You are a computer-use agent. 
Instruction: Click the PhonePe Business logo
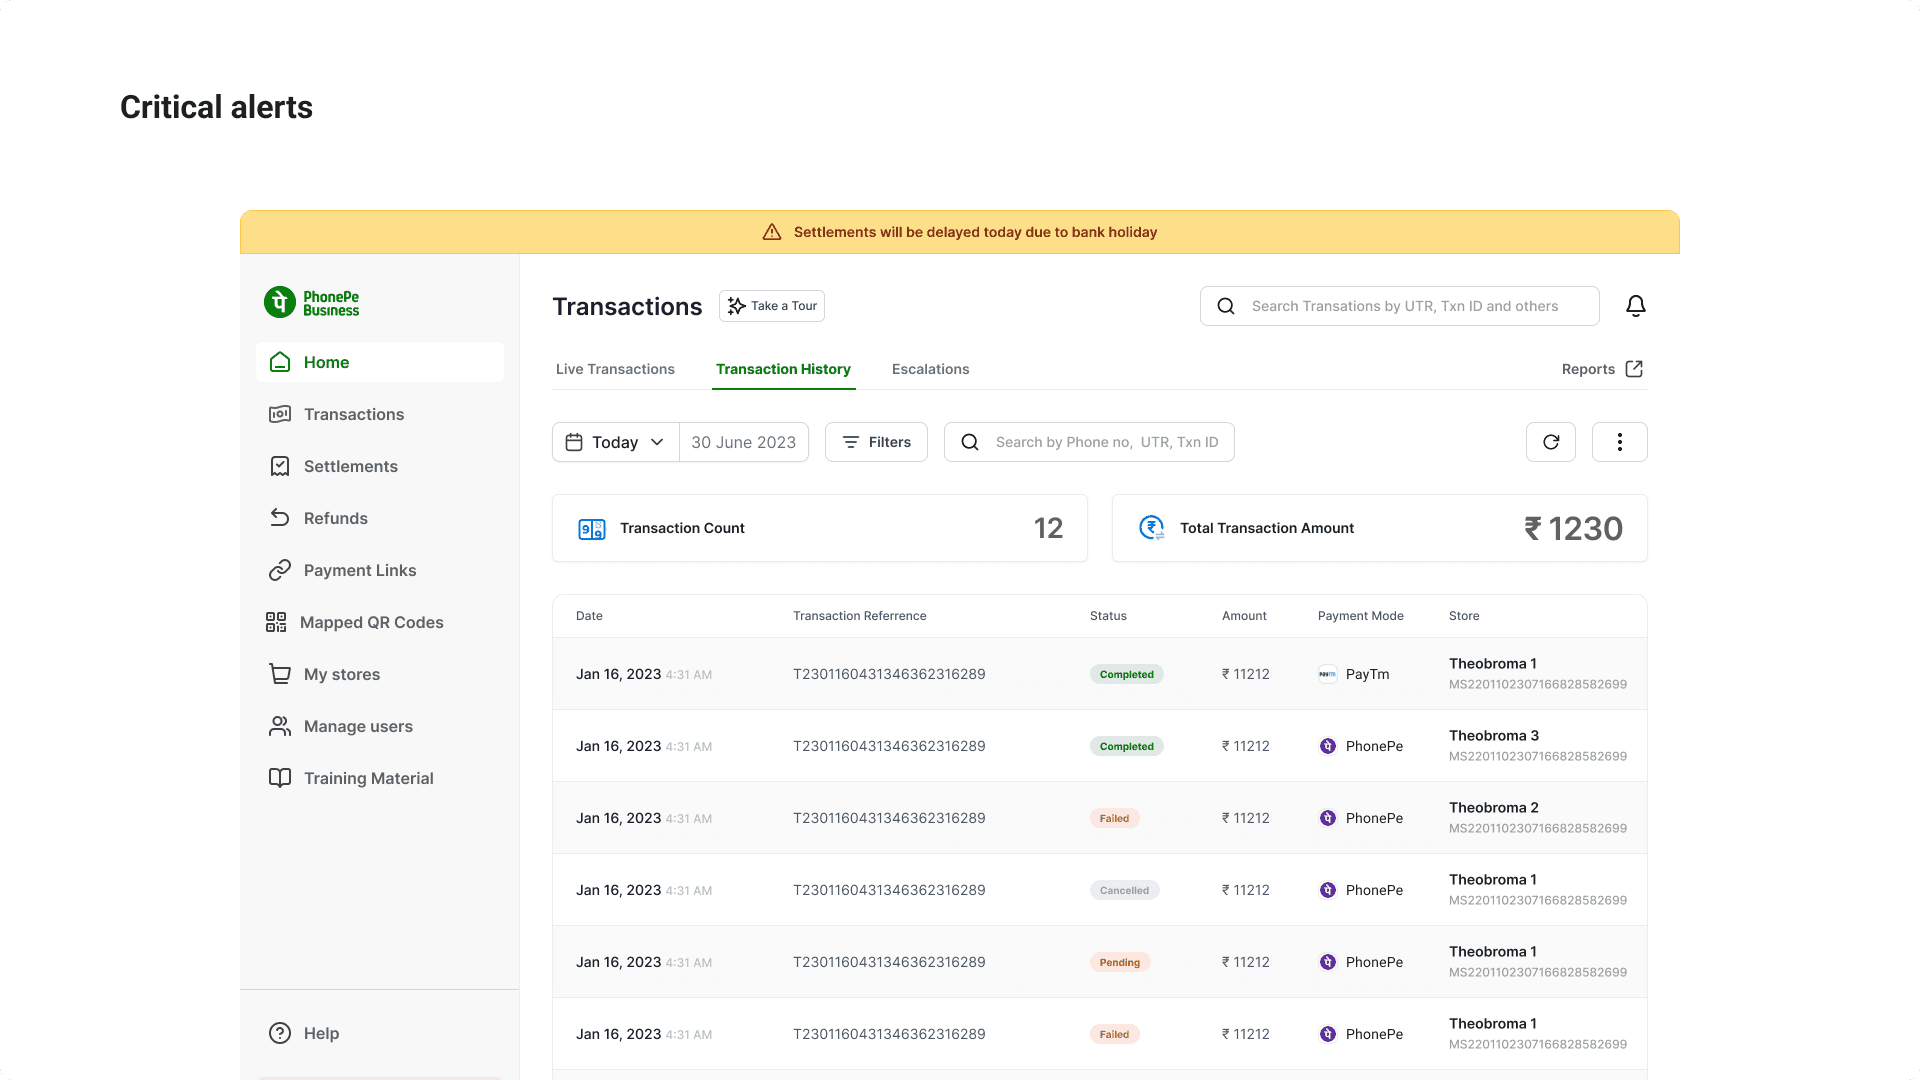tap(311, 303)
